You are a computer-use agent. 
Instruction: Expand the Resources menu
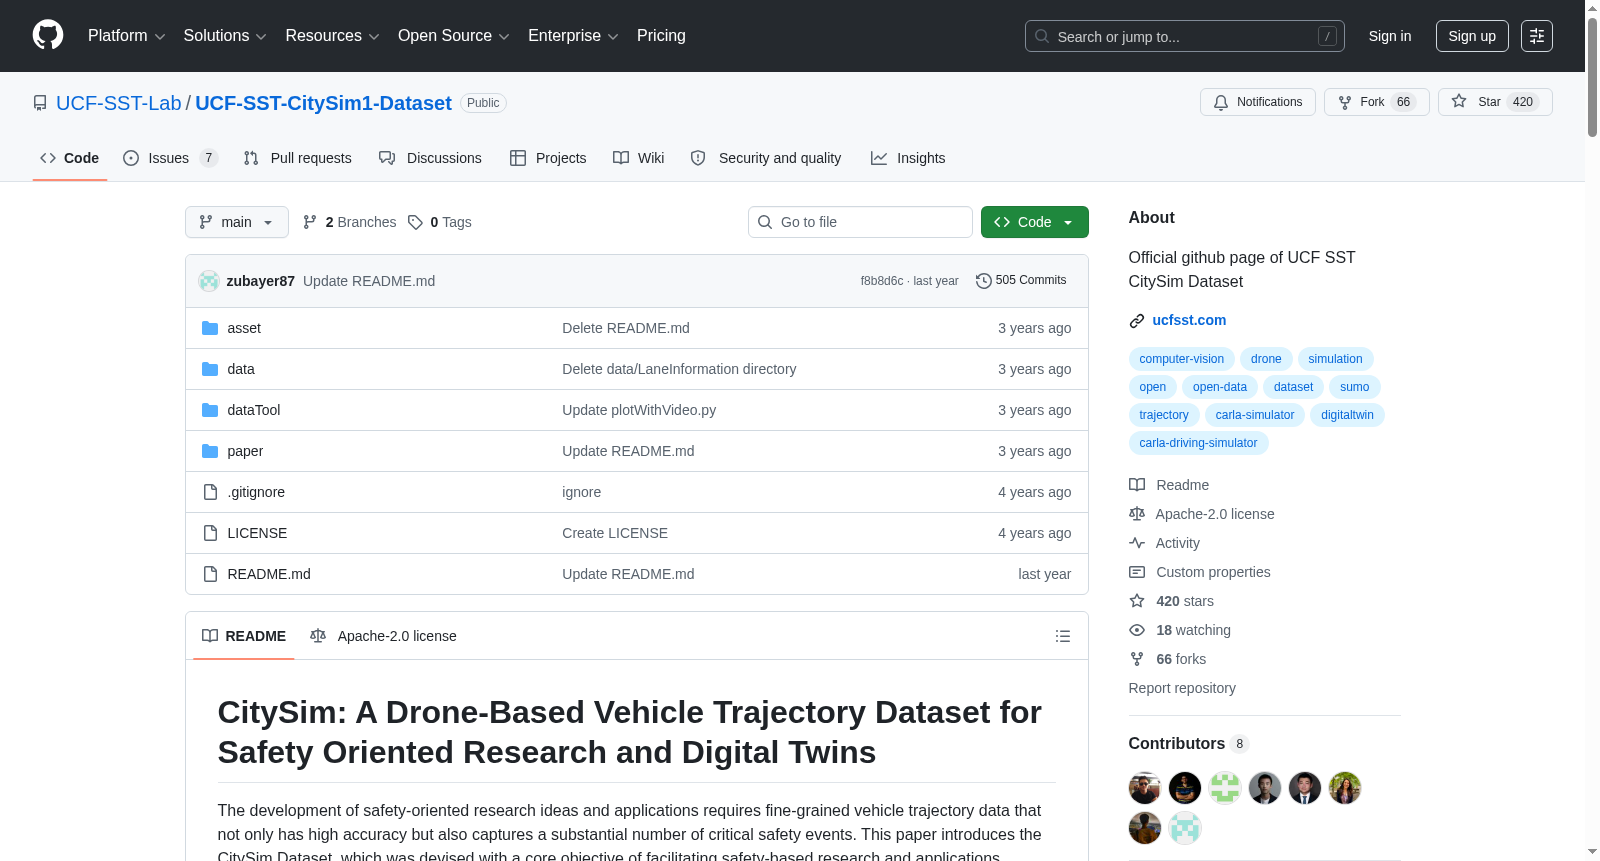coord(332,36)
